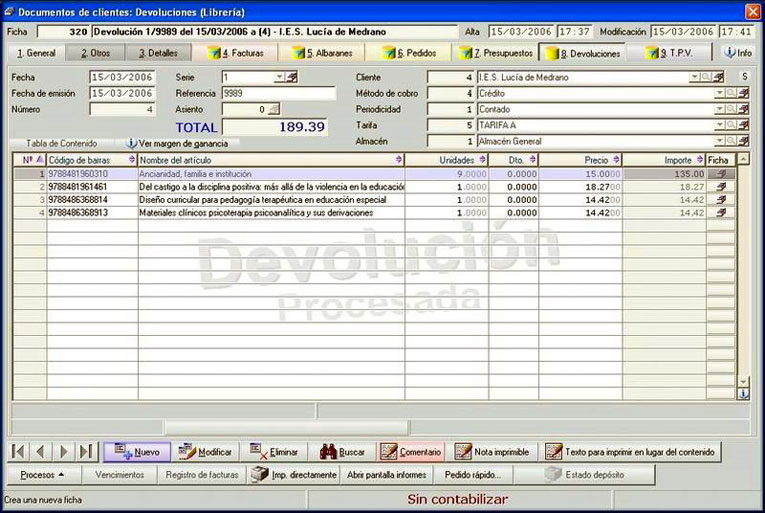Image resolution: width=765 pixels, height=513 pixels.
Task: Click the Buscar binoculars button
Action: click(342, 452)
